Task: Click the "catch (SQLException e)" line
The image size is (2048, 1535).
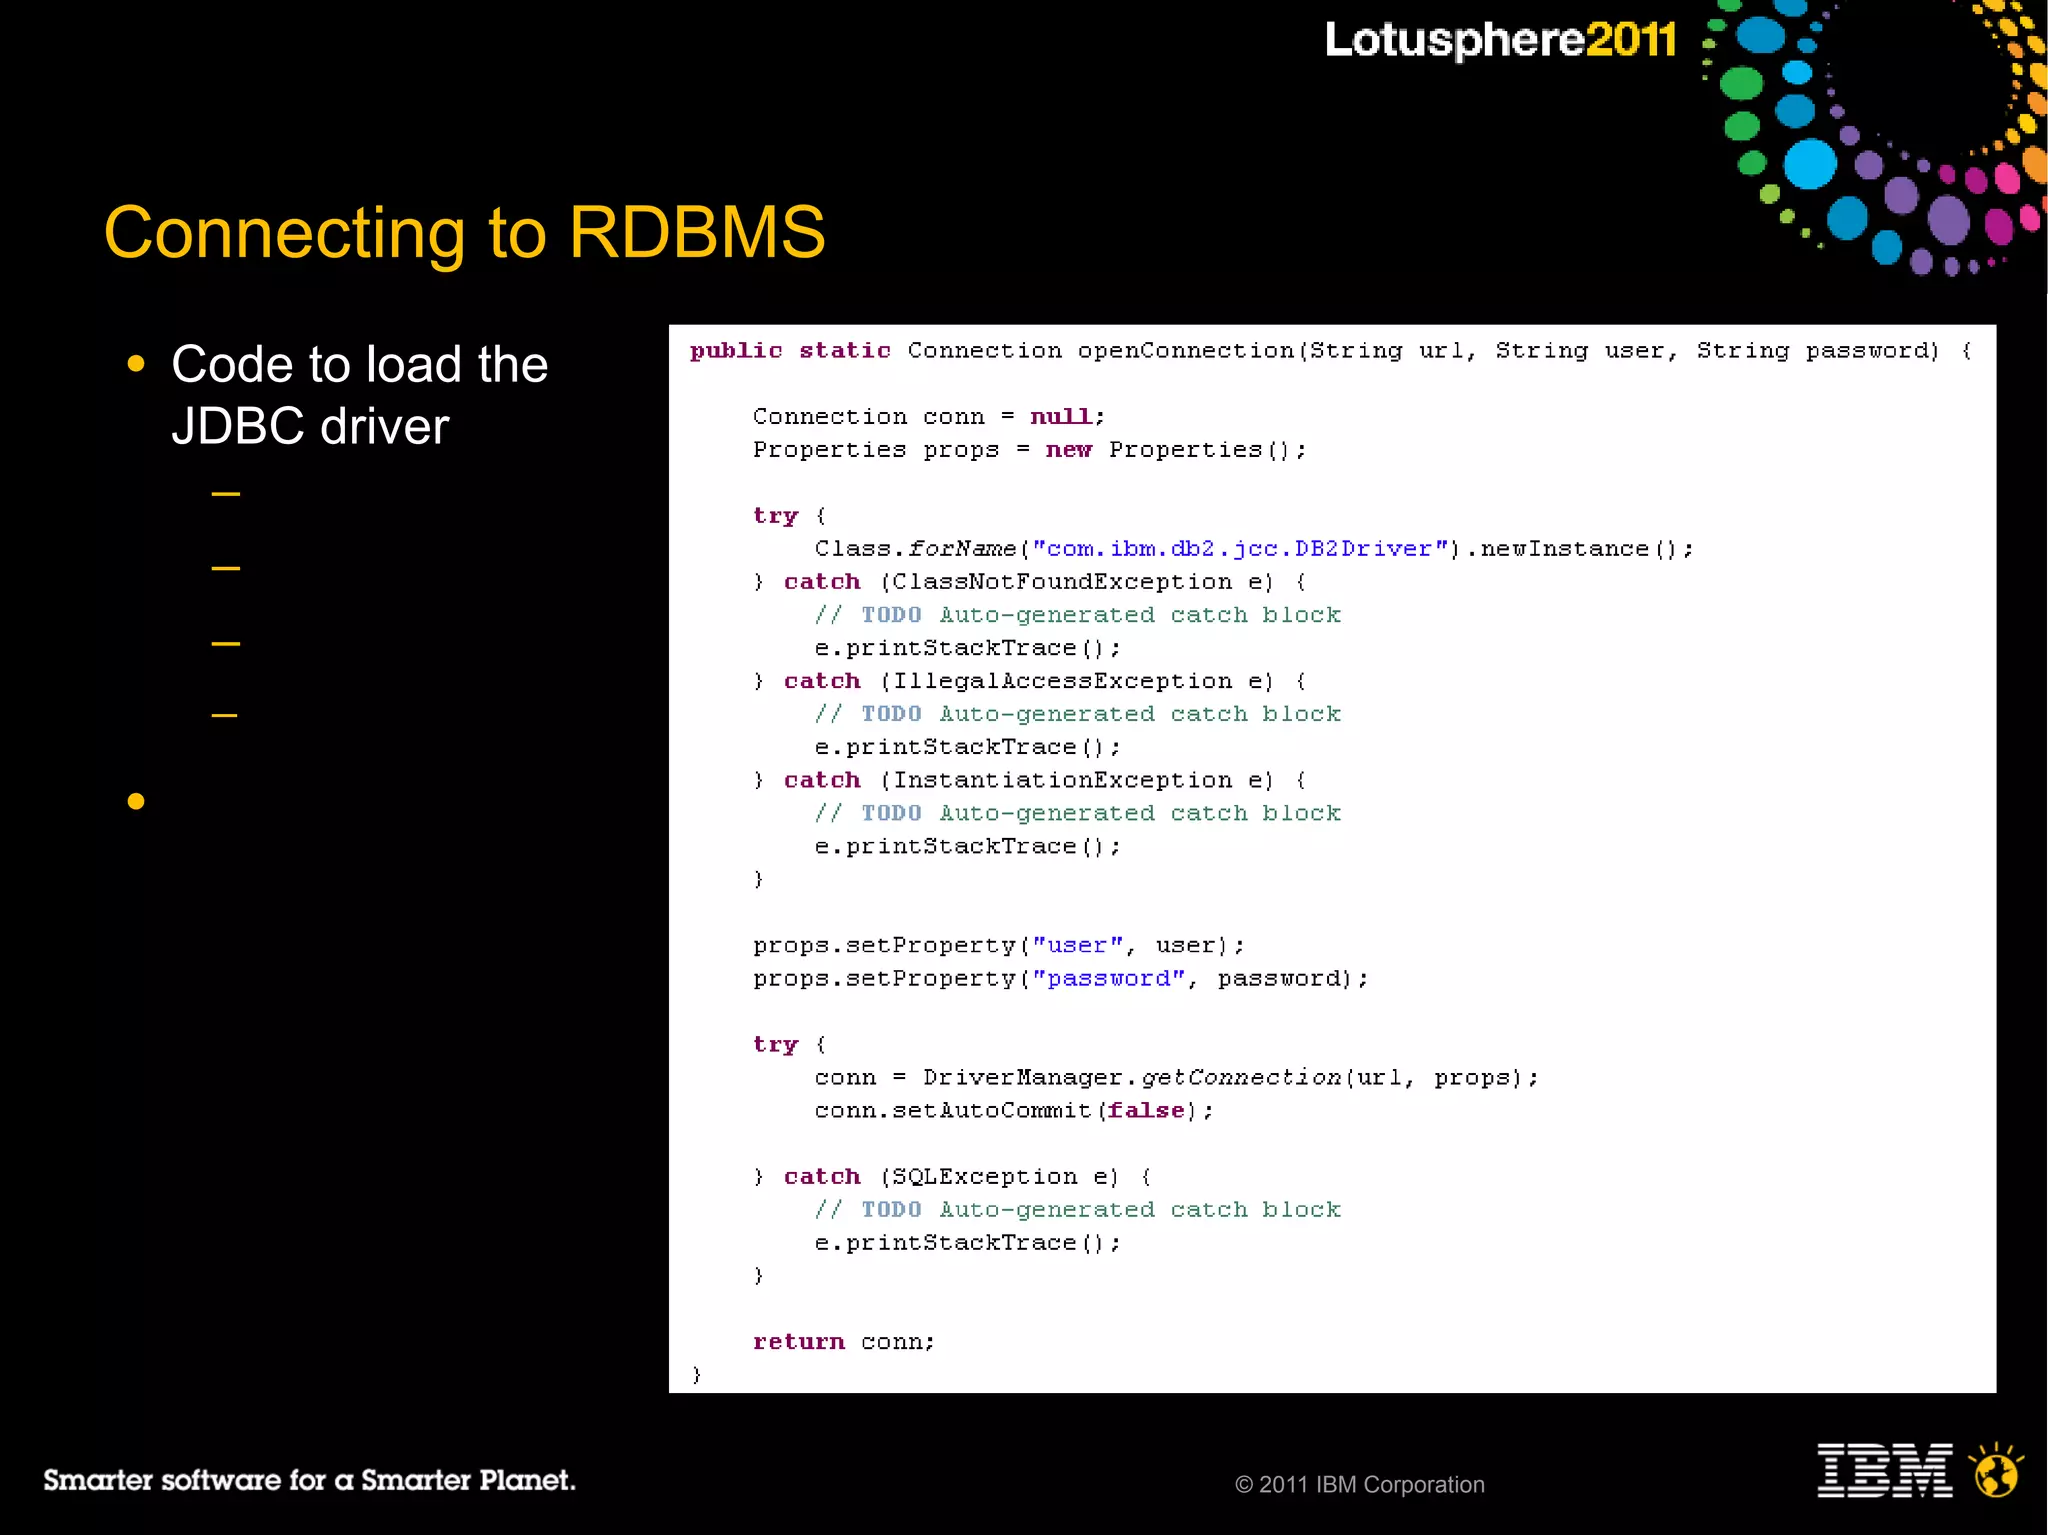Action: coord(953,1176)
